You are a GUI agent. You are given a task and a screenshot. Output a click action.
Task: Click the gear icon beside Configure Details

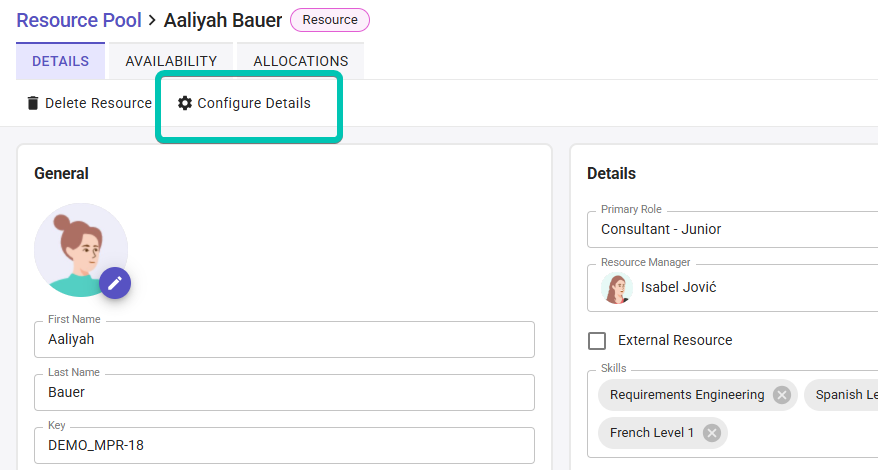[x=185, y=103]
